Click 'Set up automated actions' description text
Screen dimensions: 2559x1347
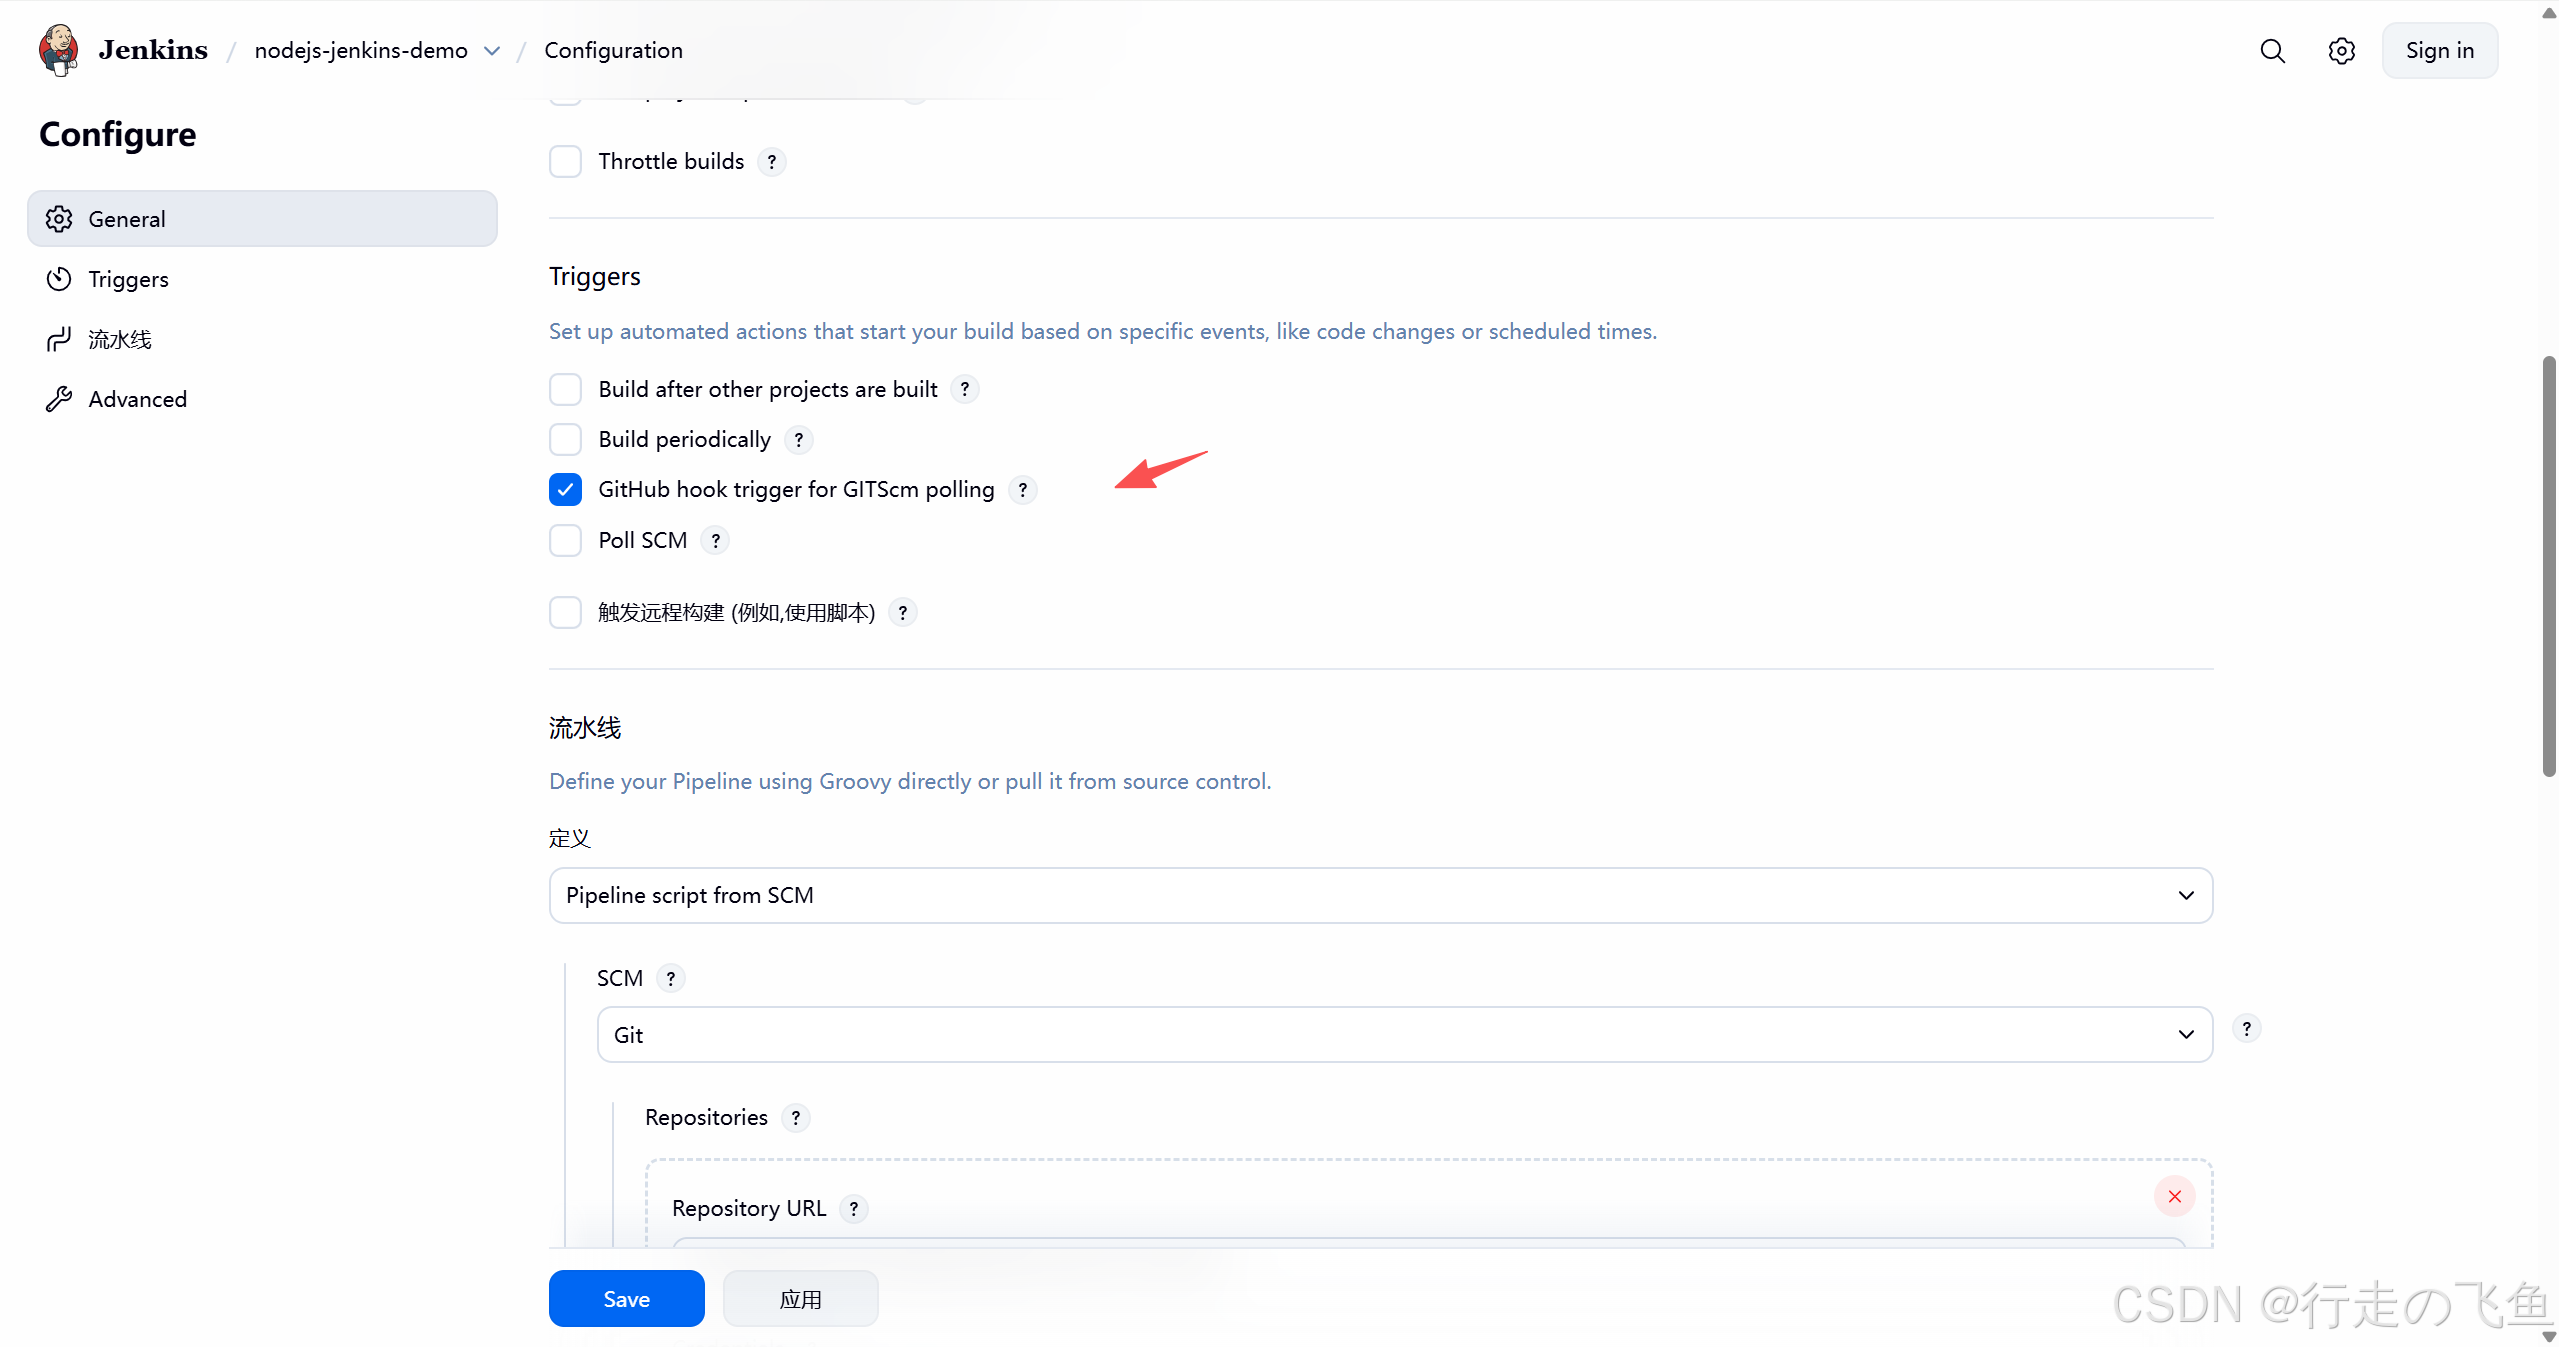1103,332
